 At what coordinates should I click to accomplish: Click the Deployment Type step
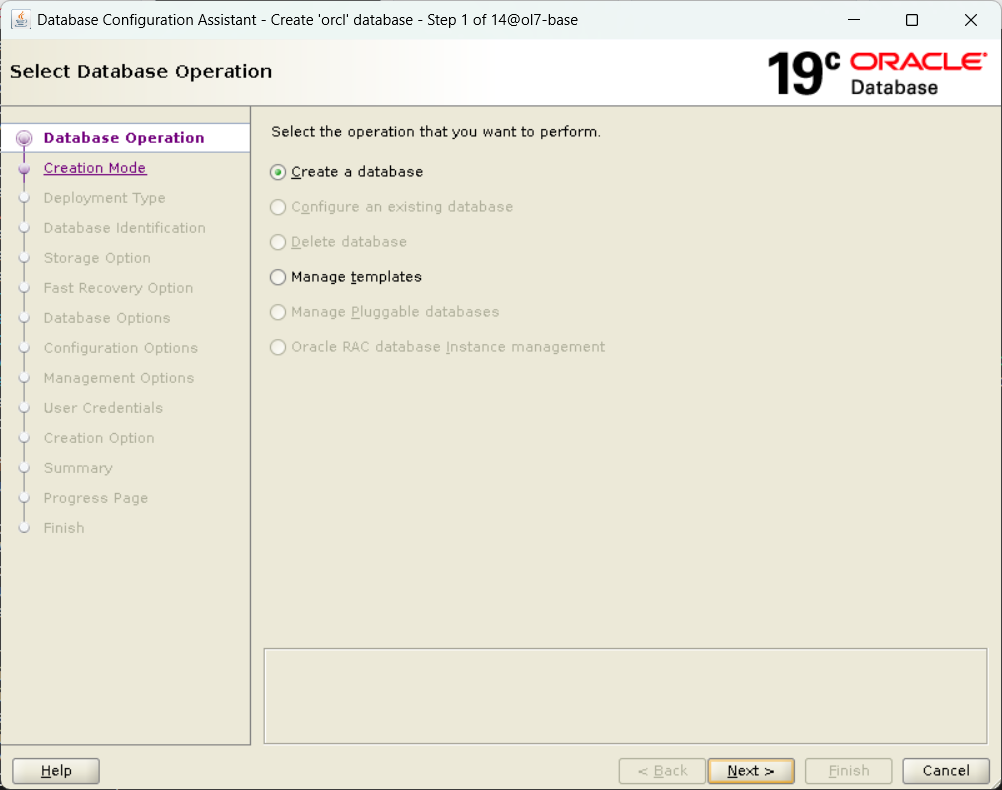pyautogui.click(x=104, y=198)
